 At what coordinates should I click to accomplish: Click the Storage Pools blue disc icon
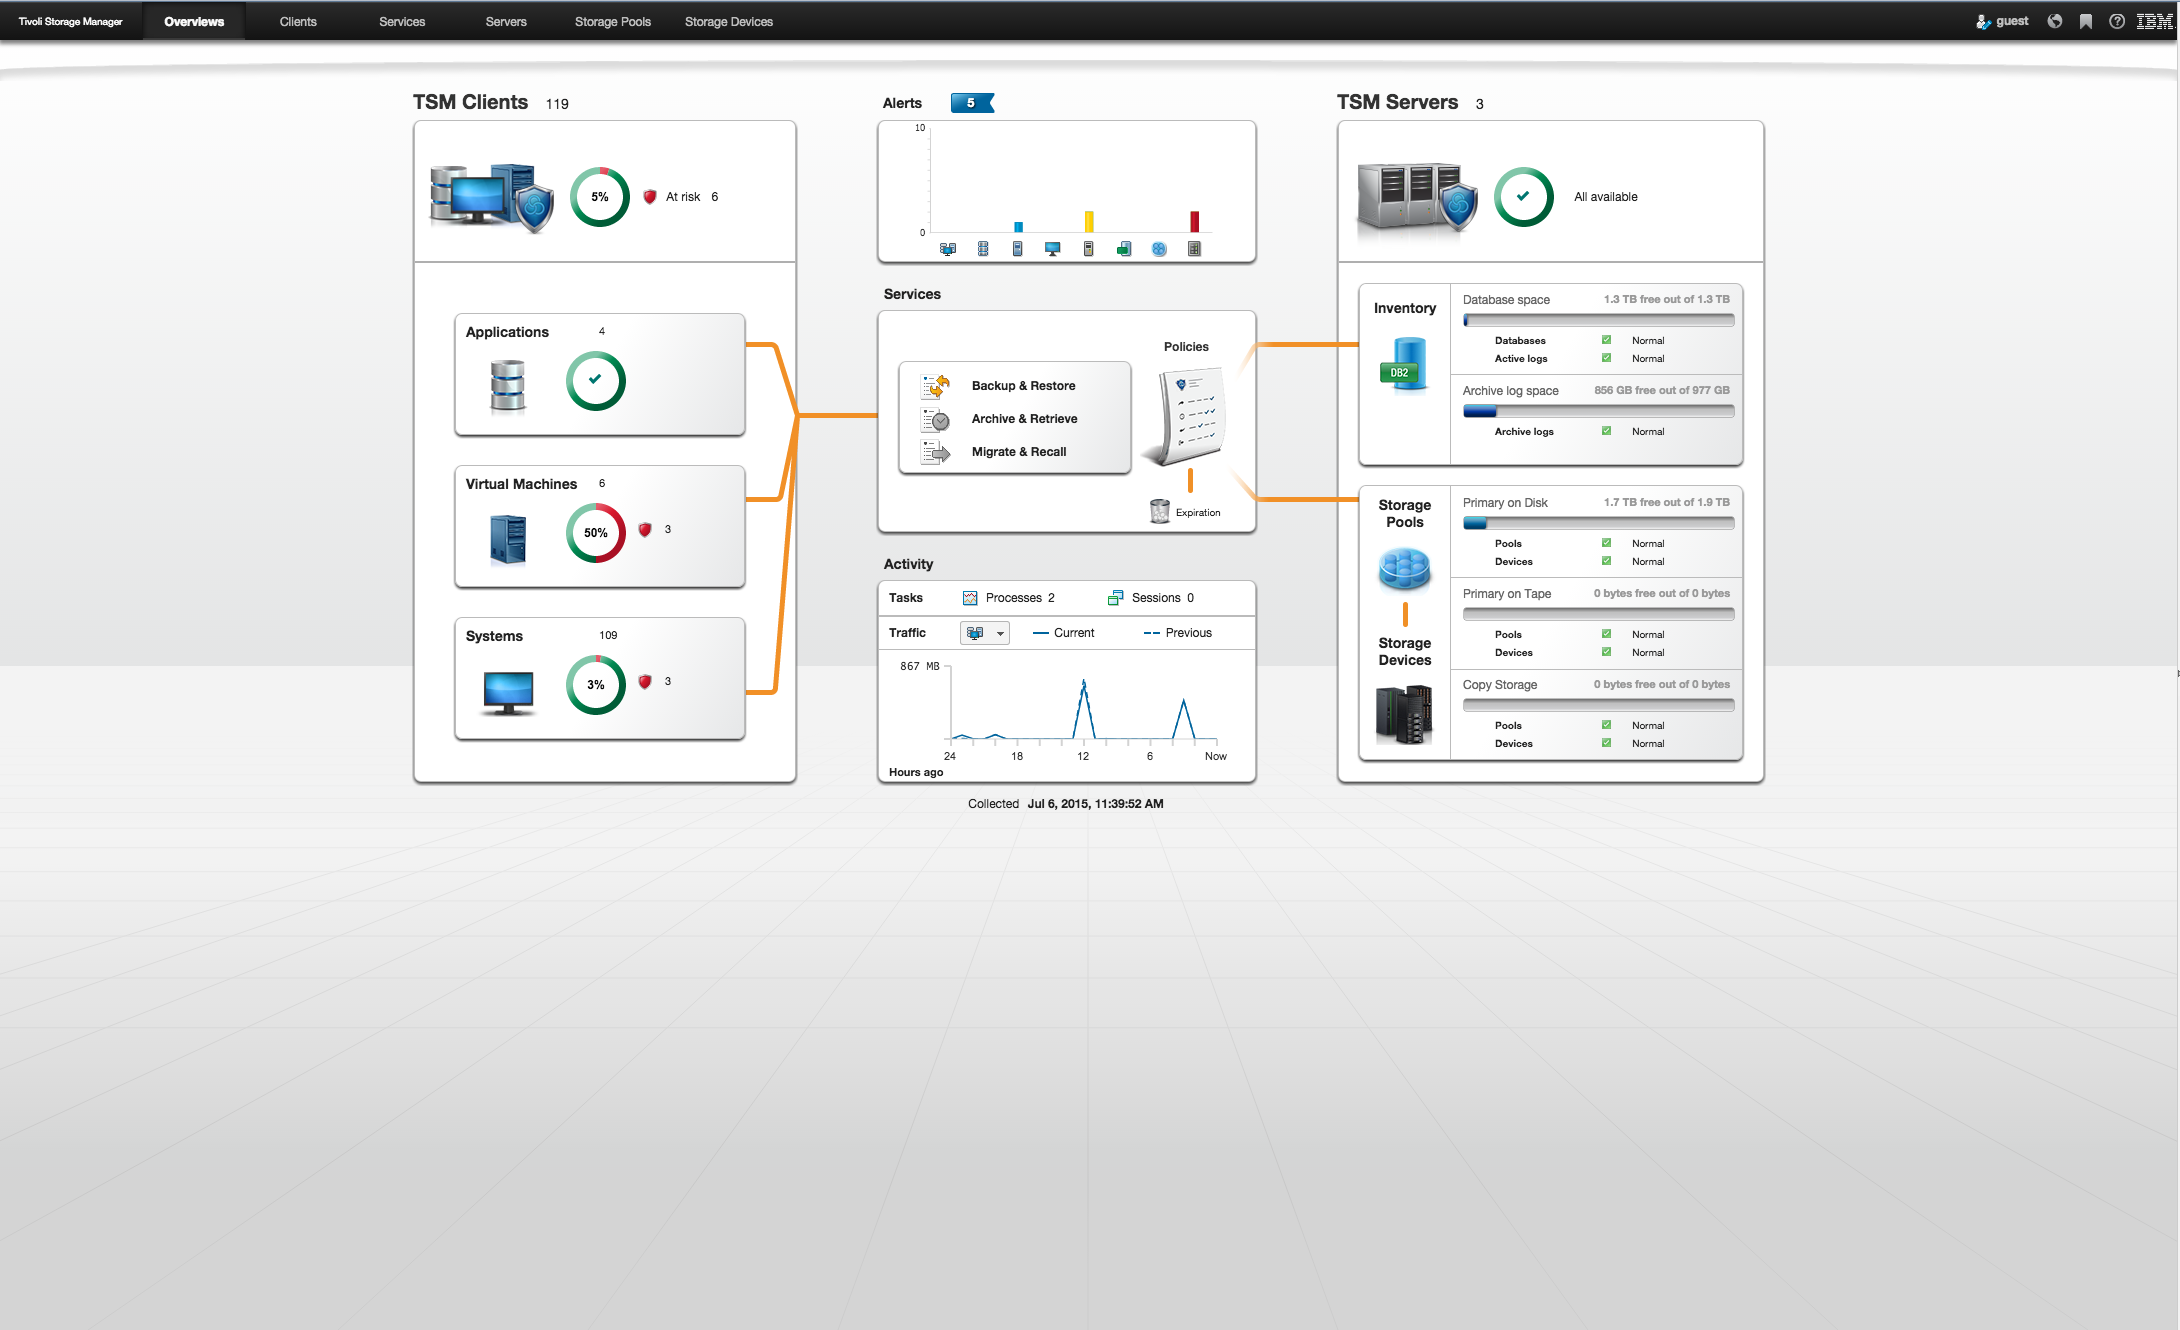(x=1405, y=570)
